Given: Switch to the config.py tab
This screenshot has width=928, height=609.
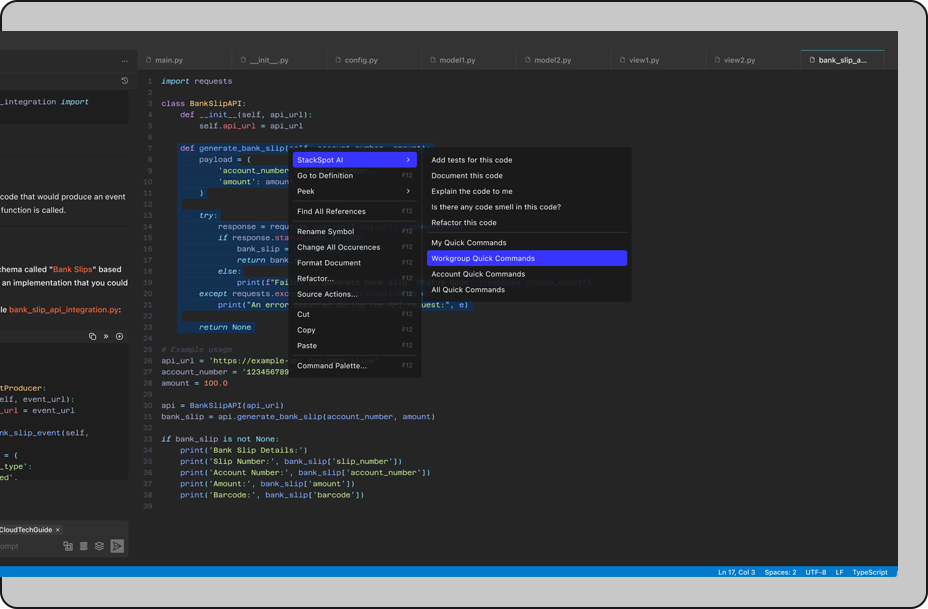Looking at the screenshot, I should click(360, 60).
